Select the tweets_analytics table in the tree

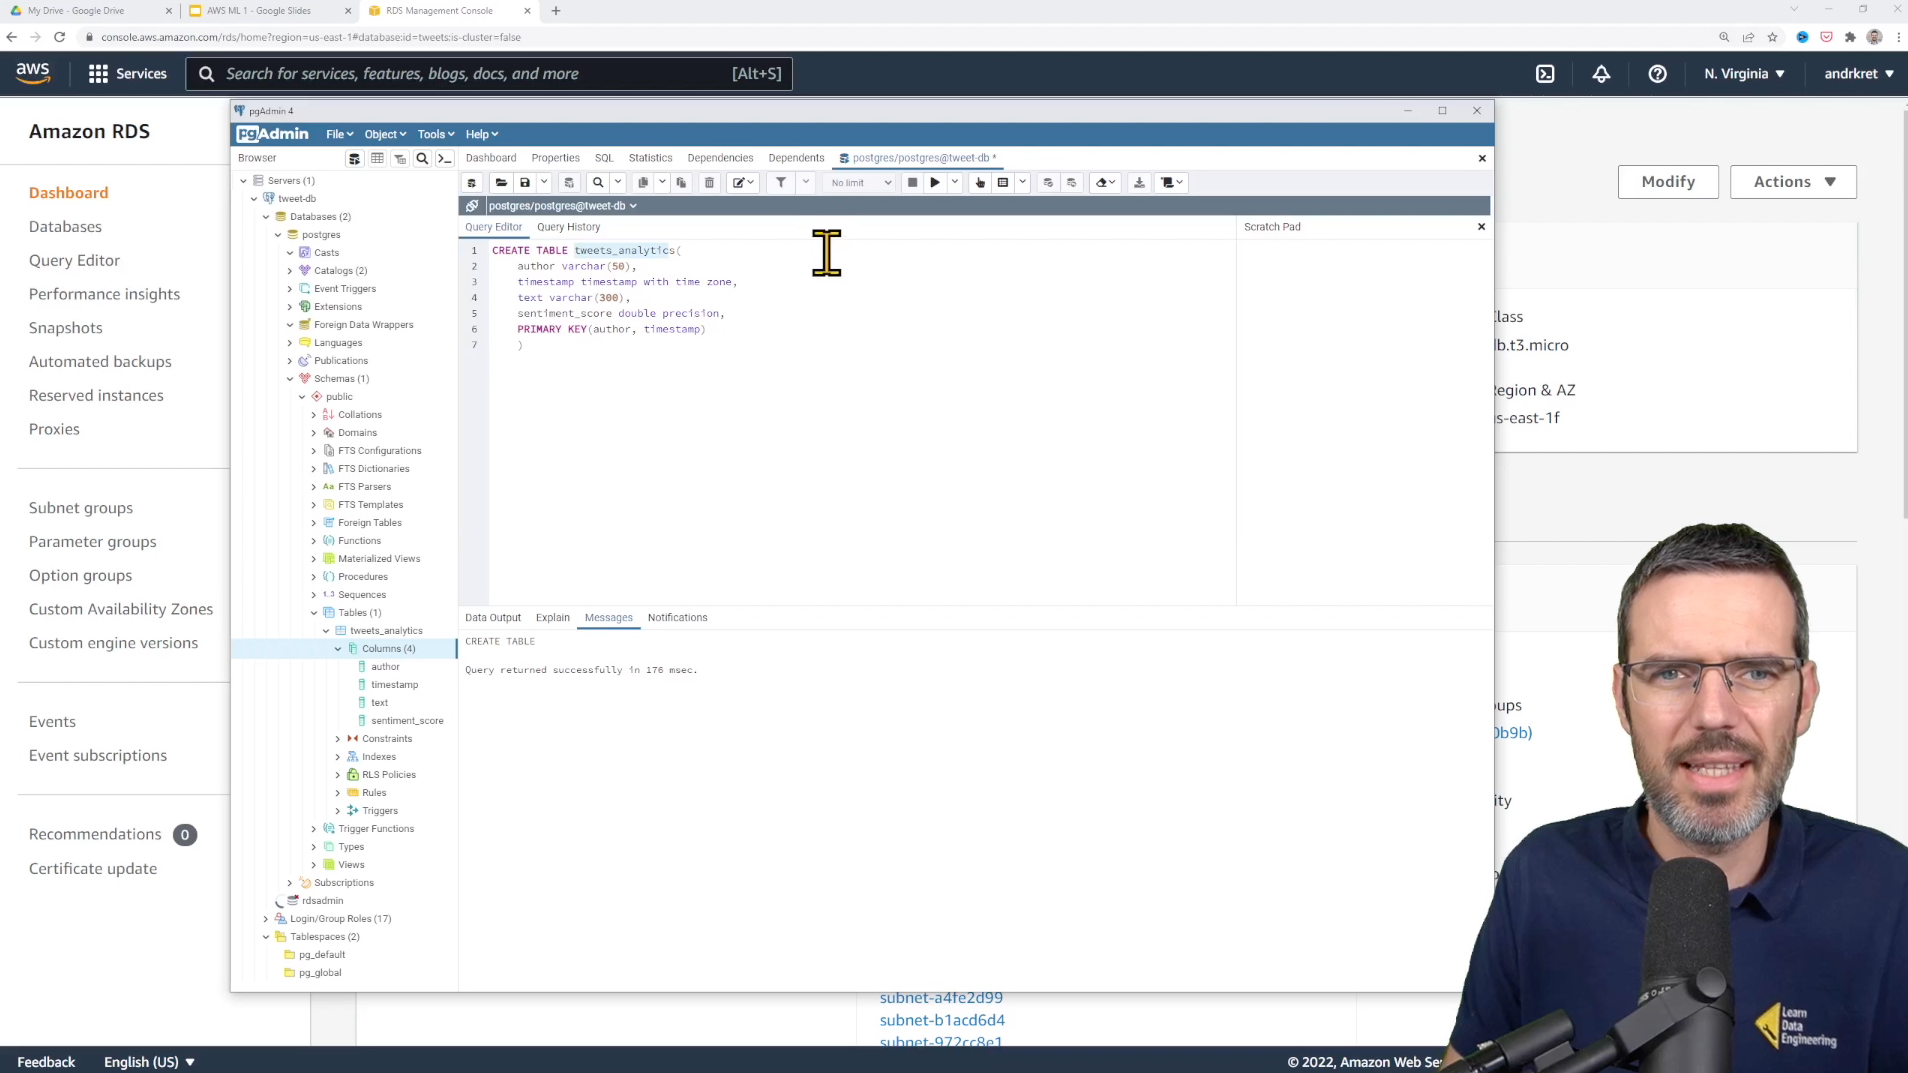tap(386, 631)
